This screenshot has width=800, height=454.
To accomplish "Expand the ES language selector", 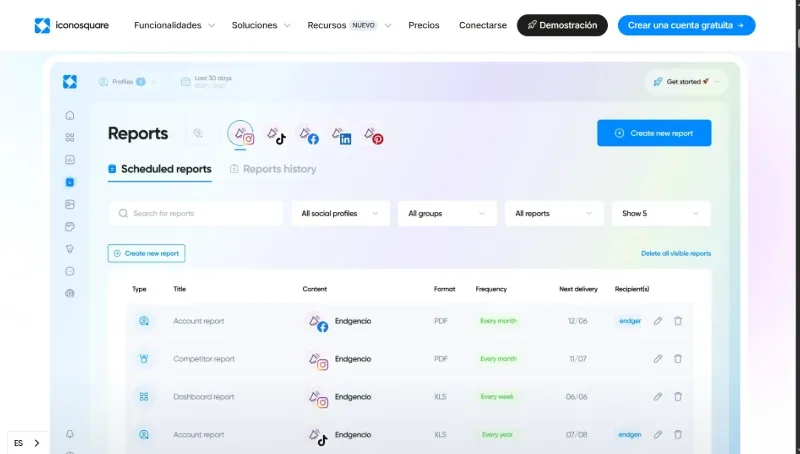I will click(x=27, y=443).
